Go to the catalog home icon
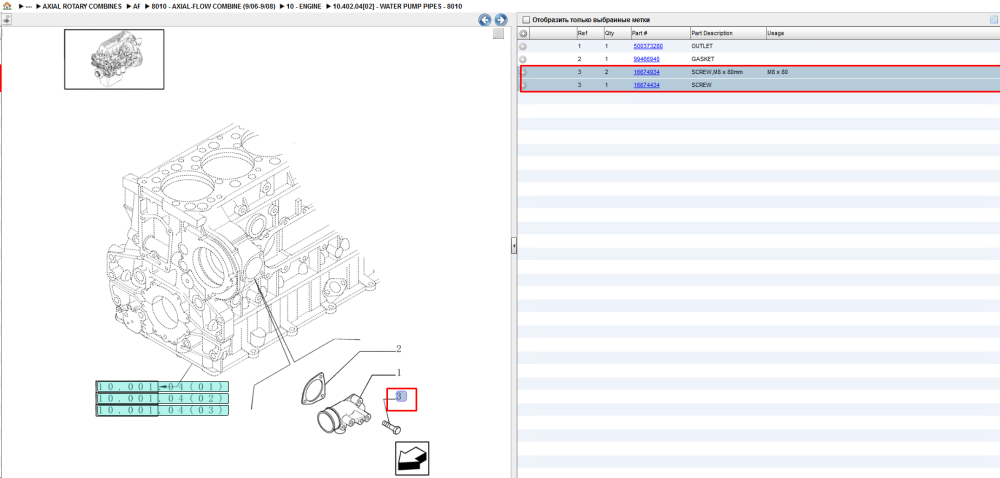 [x=7, y=6]
